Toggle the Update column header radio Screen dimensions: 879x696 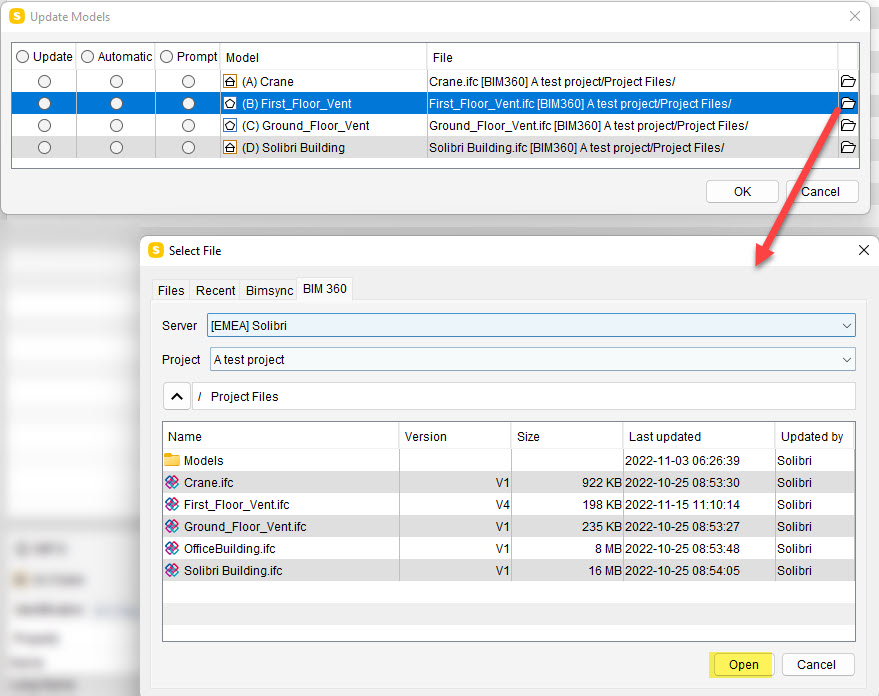24,57
